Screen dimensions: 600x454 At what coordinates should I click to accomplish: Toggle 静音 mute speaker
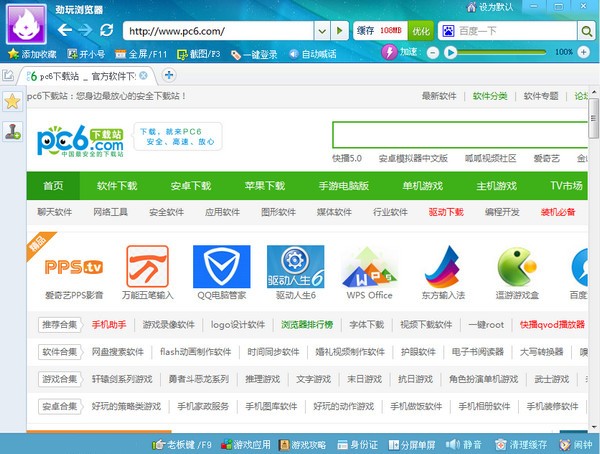pos(463,444)
